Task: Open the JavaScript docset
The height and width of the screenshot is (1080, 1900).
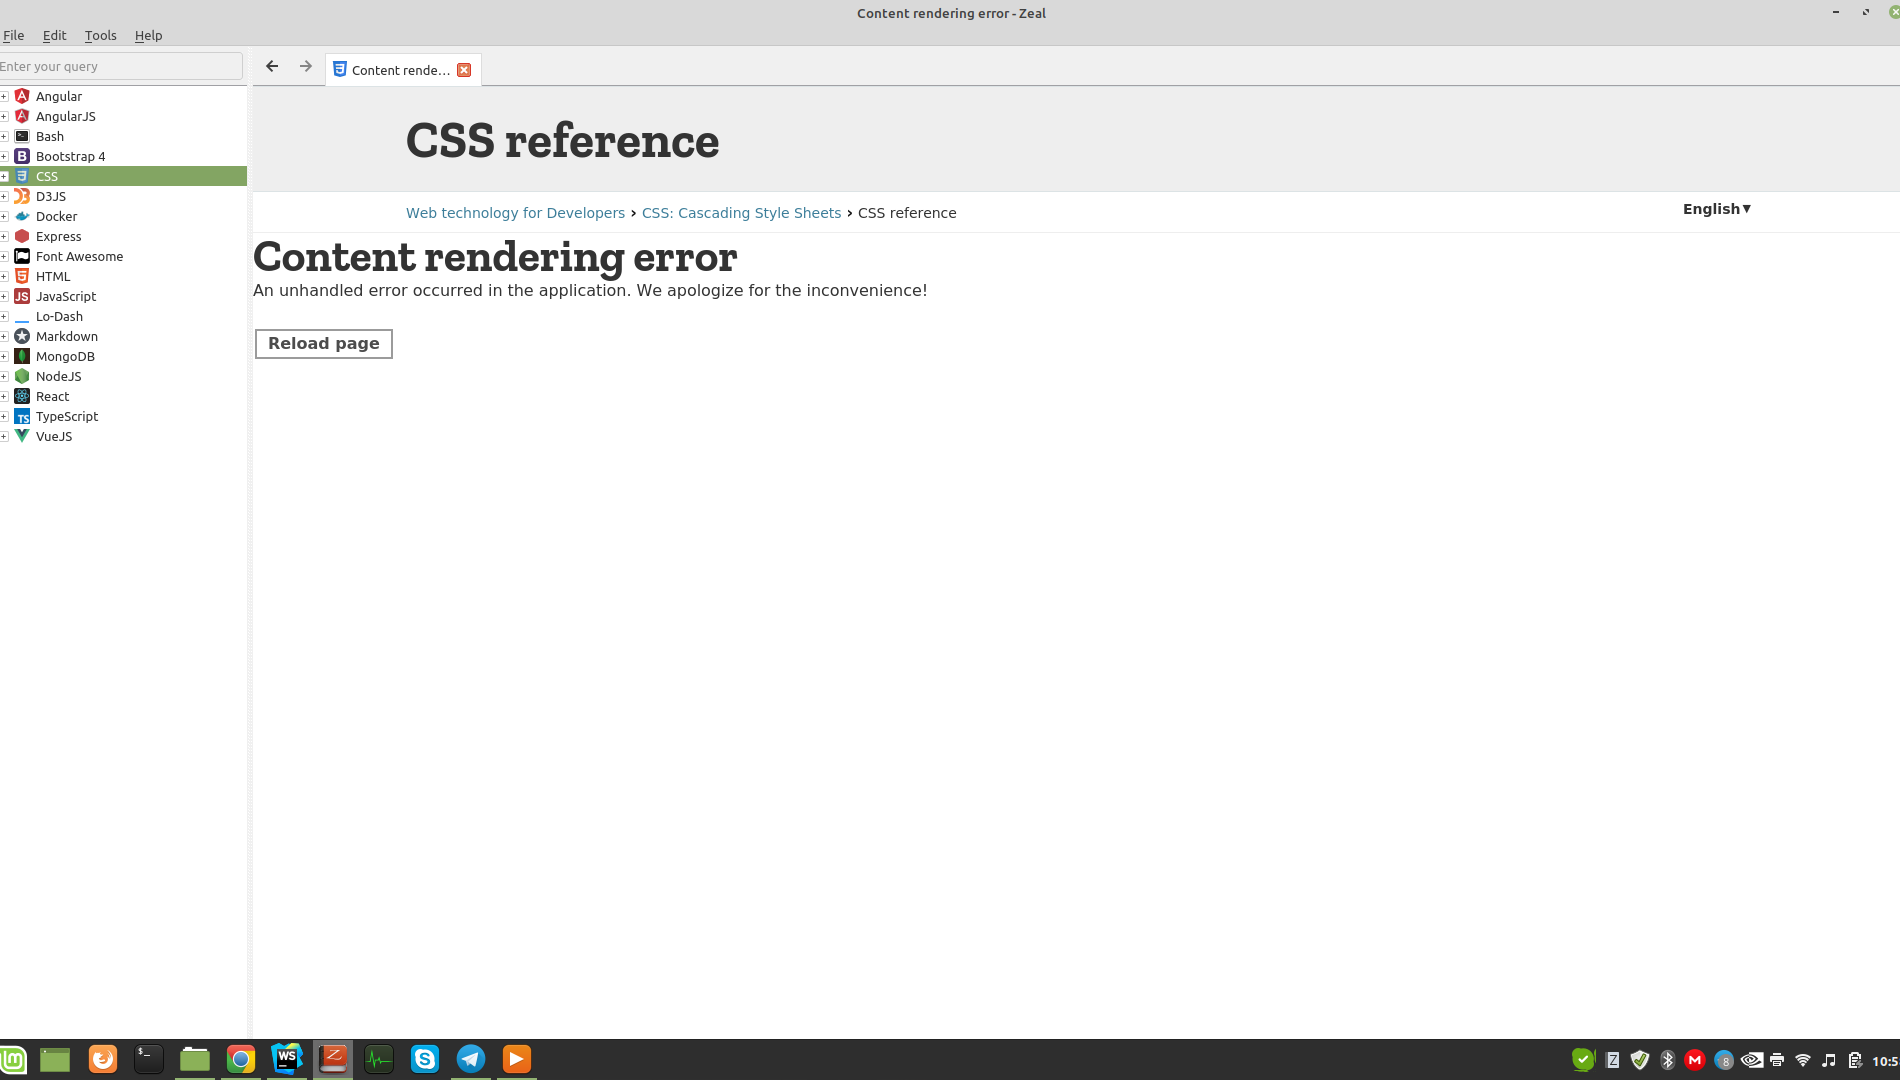Action: [66, 296]
